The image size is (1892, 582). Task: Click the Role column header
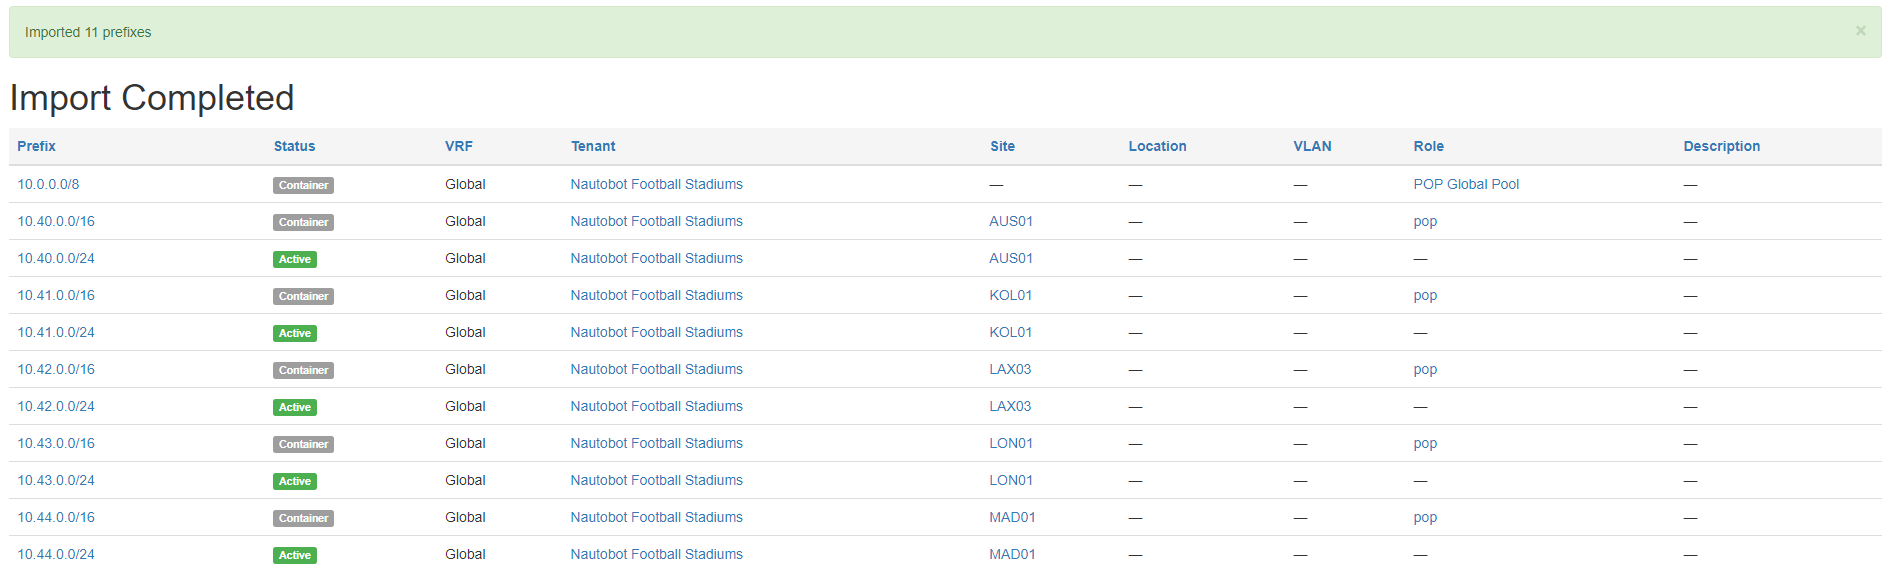point(1428,146)
